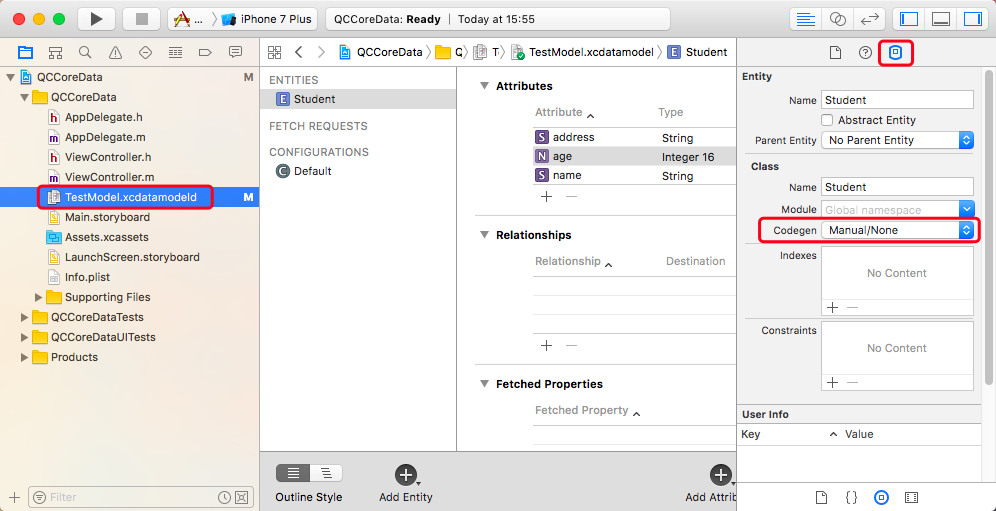Expand the Supporting Files folder
This screenshot has height=511, width=996.
coord(39,297)
